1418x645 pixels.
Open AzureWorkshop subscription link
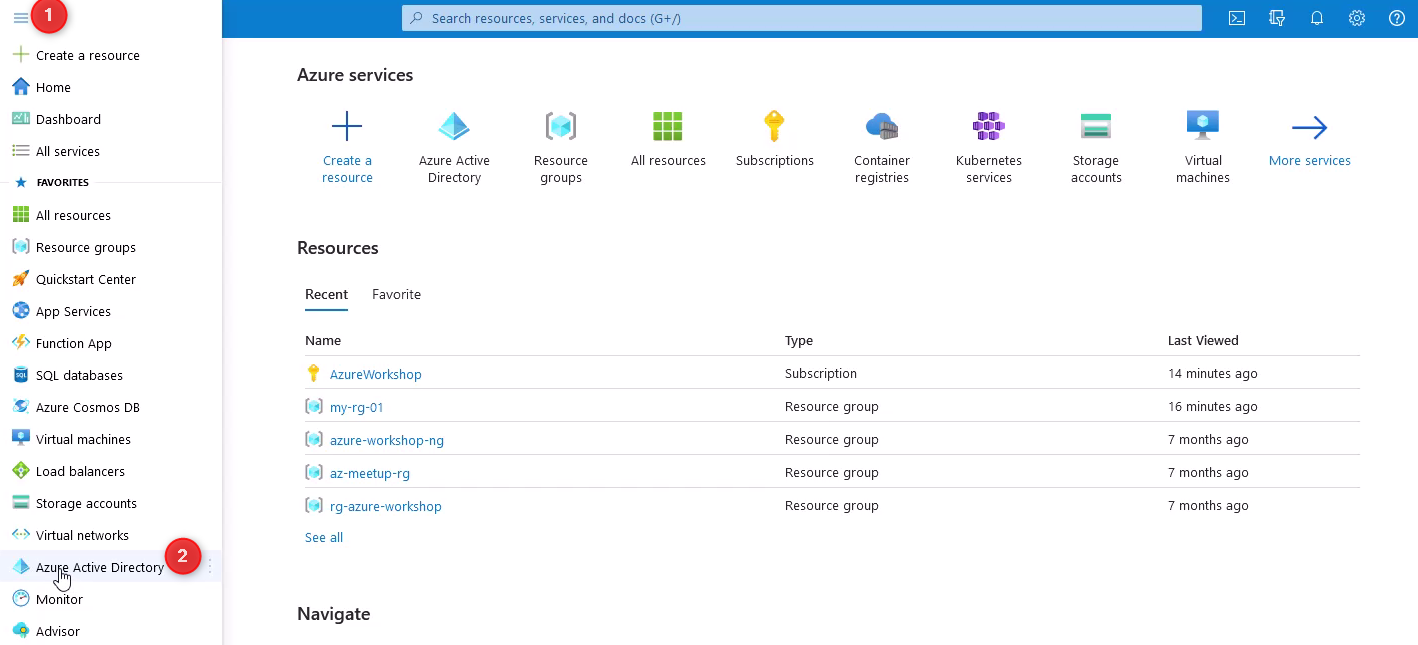tap(376, 374)
